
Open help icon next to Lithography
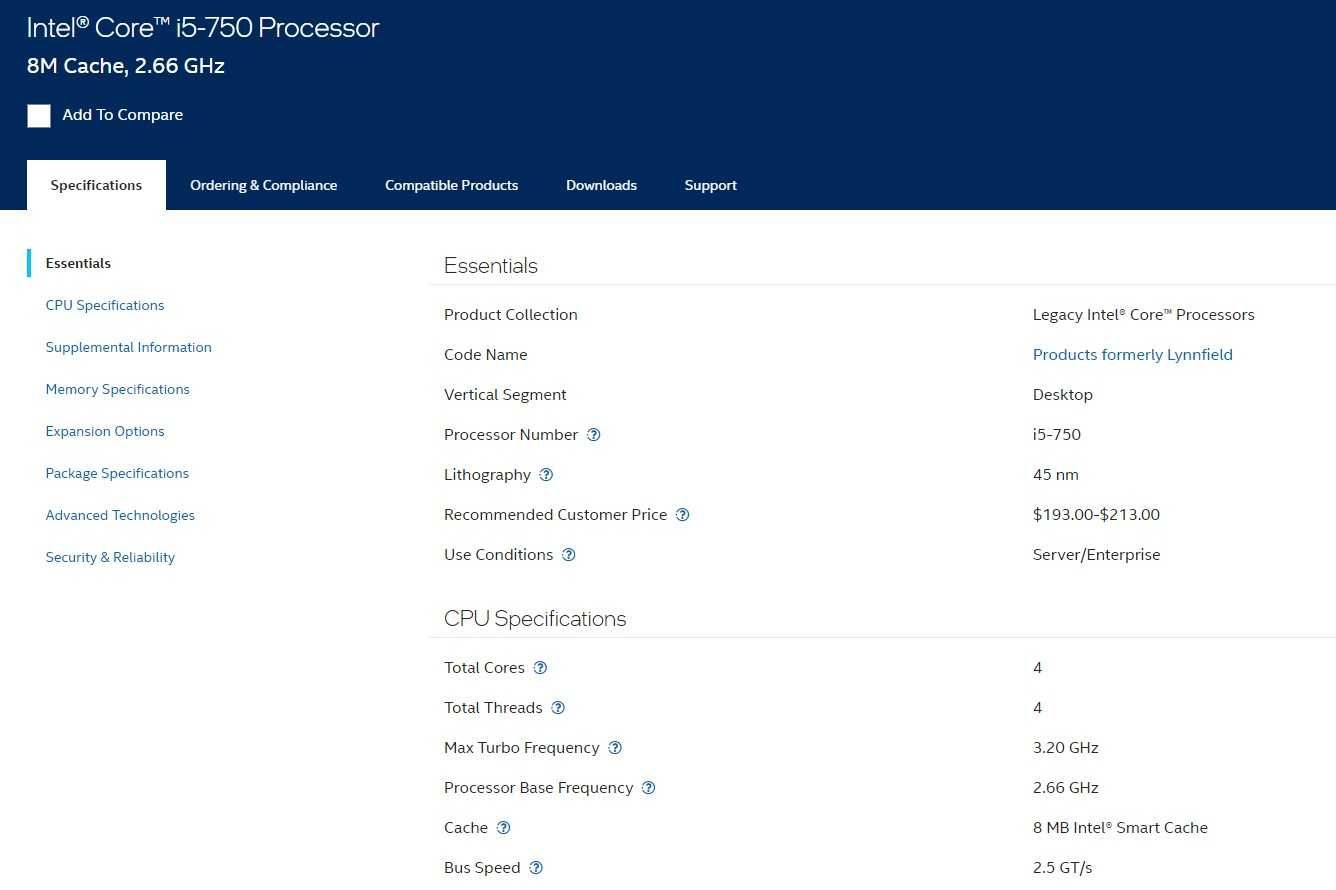click(546, 475)
